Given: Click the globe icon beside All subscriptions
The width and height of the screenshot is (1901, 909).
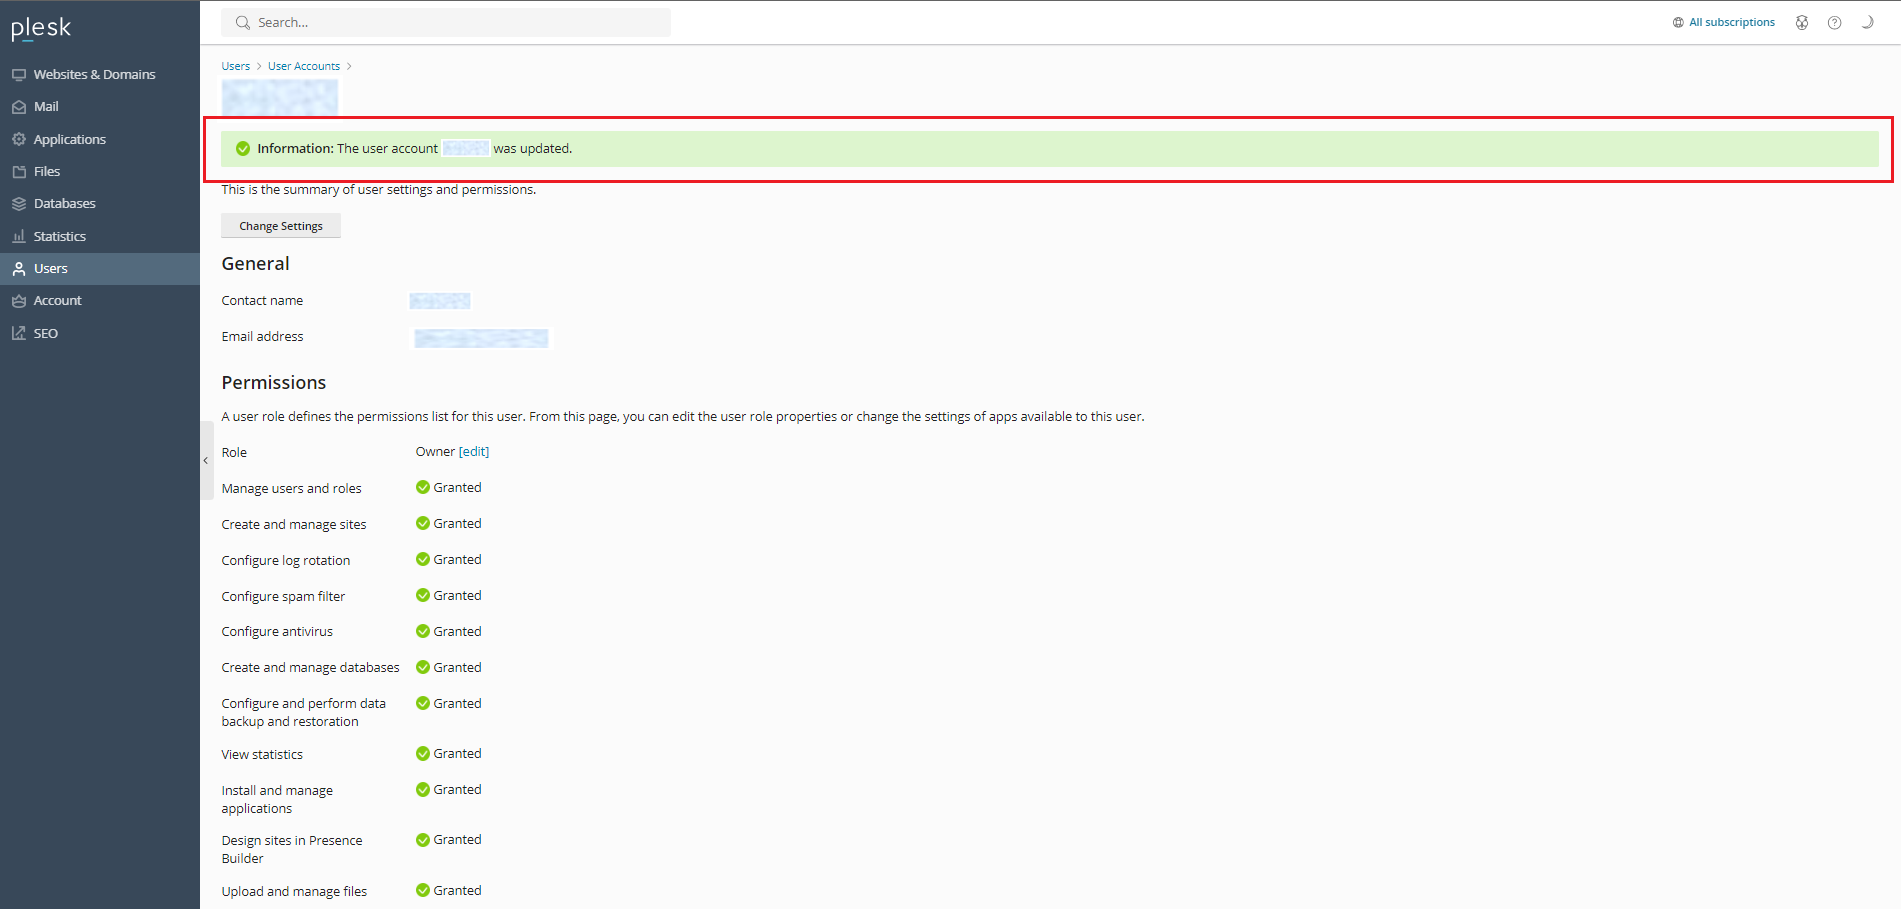Looking at the screenshot, I should 1678,23.
